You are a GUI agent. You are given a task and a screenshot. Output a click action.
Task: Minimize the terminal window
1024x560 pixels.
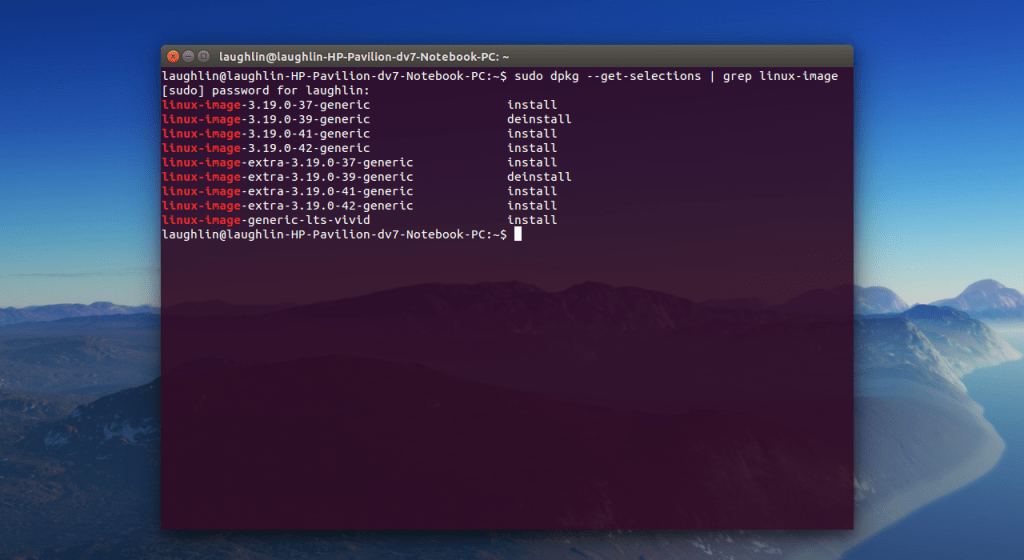[188, 56]
